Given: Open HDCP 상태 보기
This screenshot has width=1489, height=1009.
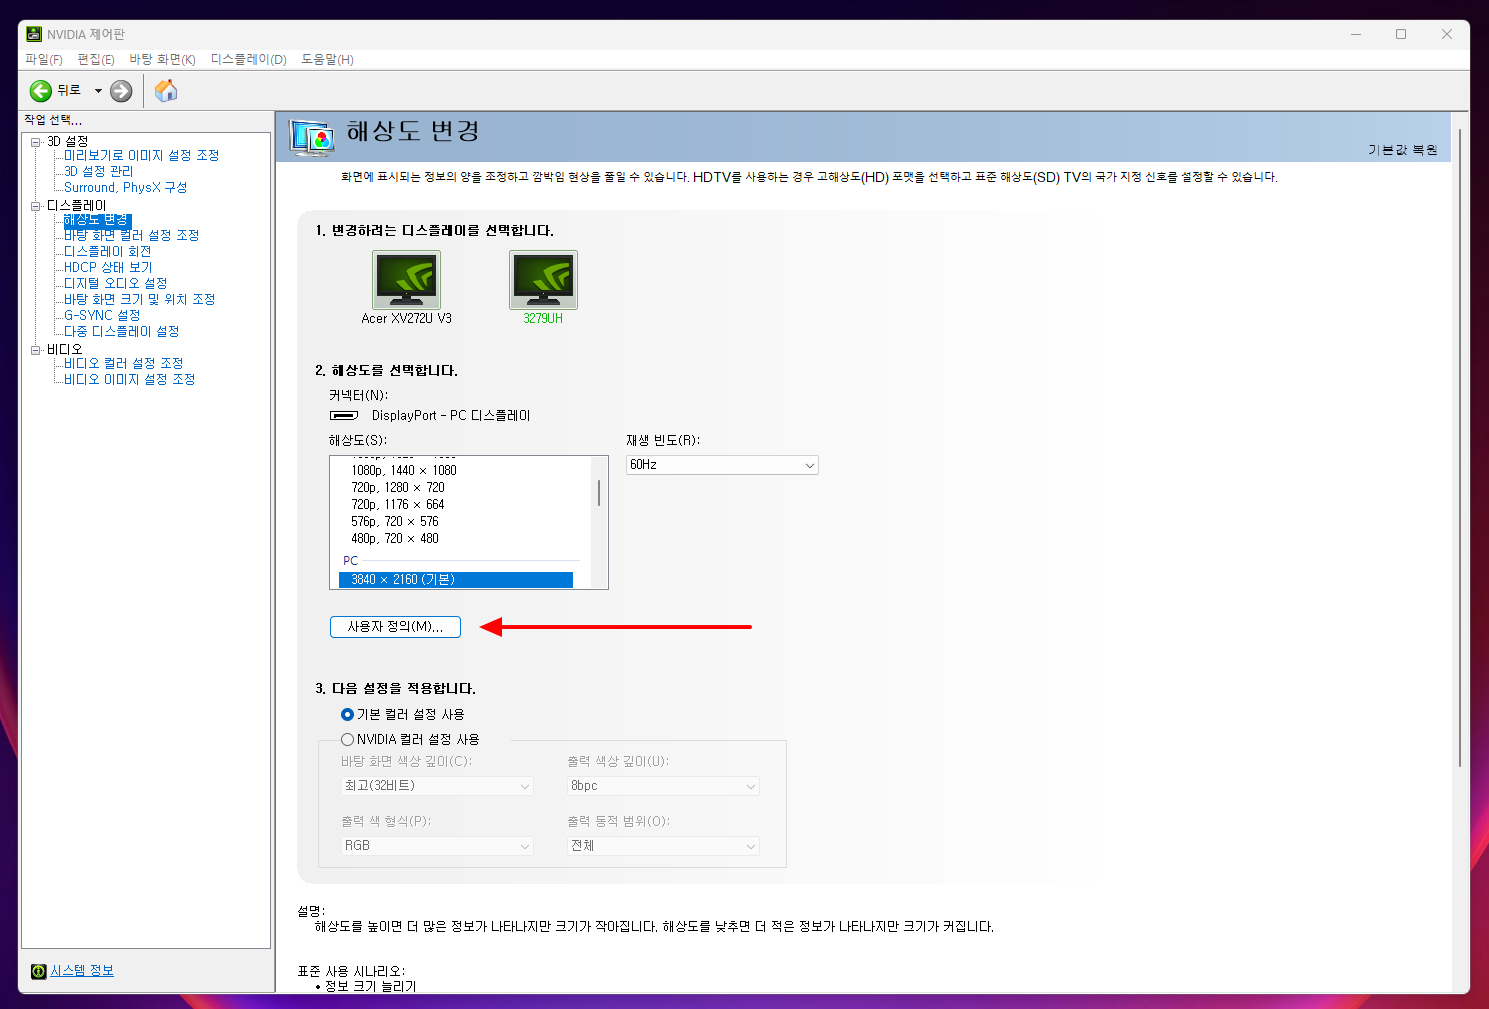Looking at the screenshot, I should 108,268.
